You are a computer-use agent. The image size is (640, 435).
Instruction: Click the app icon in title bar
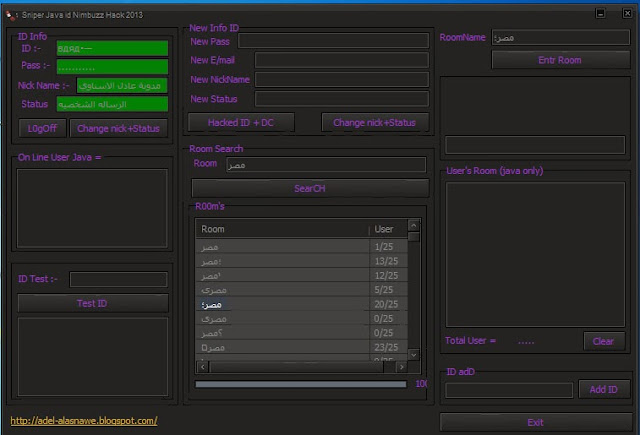11,16
